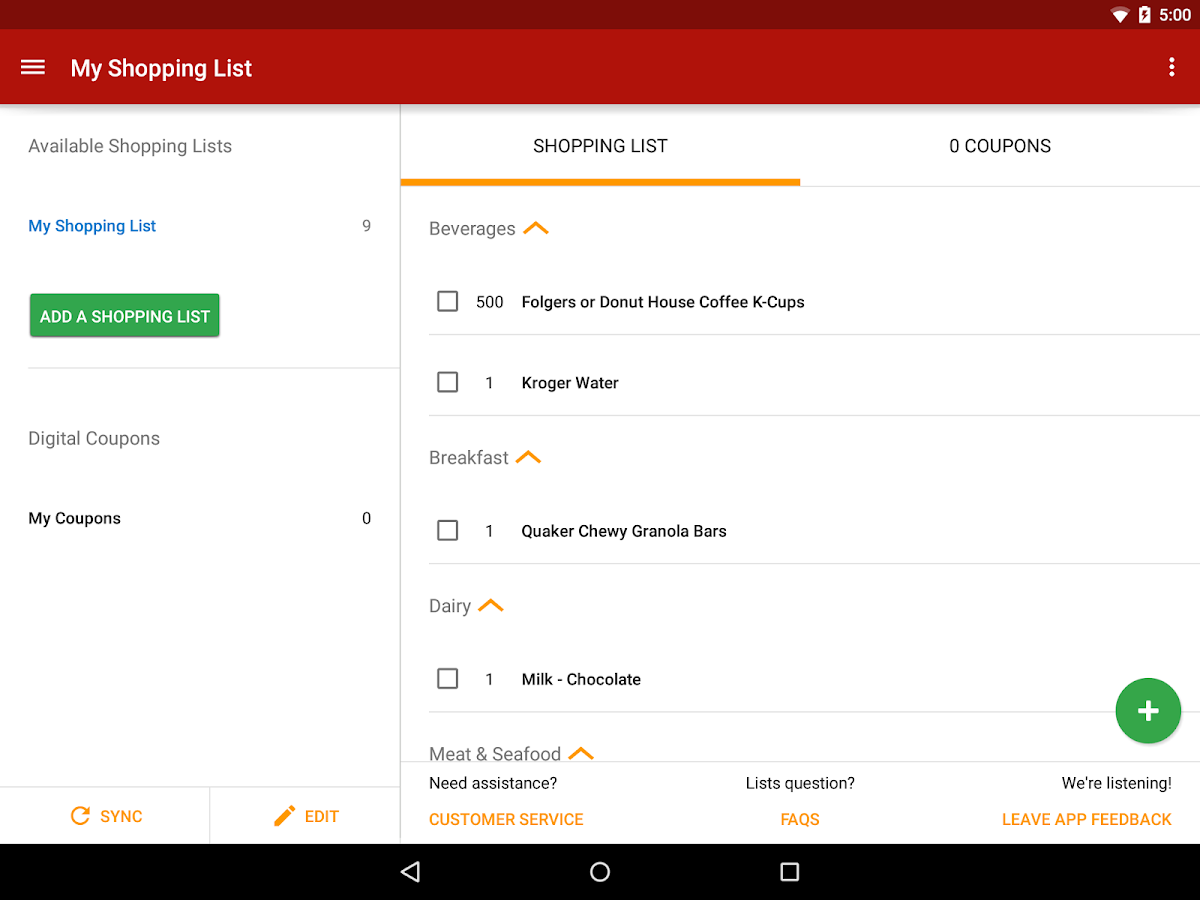
Task: Check off Kroger Water item
Action: point(447,382)
